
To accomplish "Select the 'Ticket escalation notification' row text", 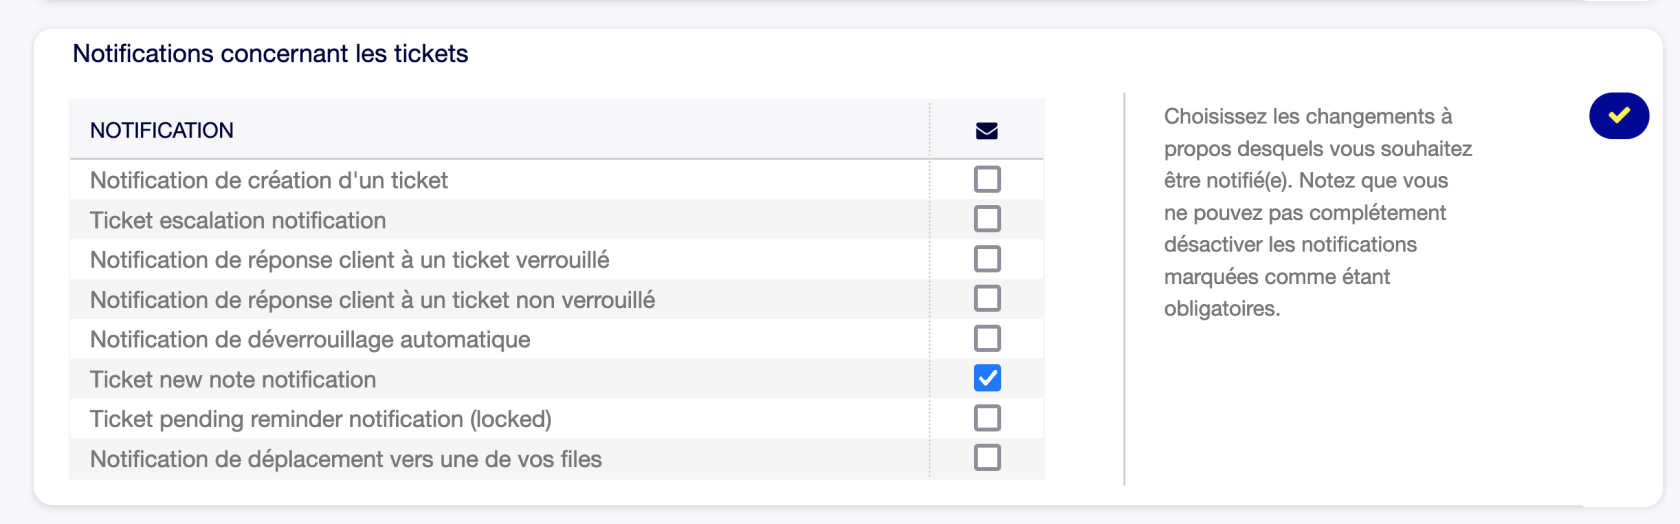I will (238, 221).
